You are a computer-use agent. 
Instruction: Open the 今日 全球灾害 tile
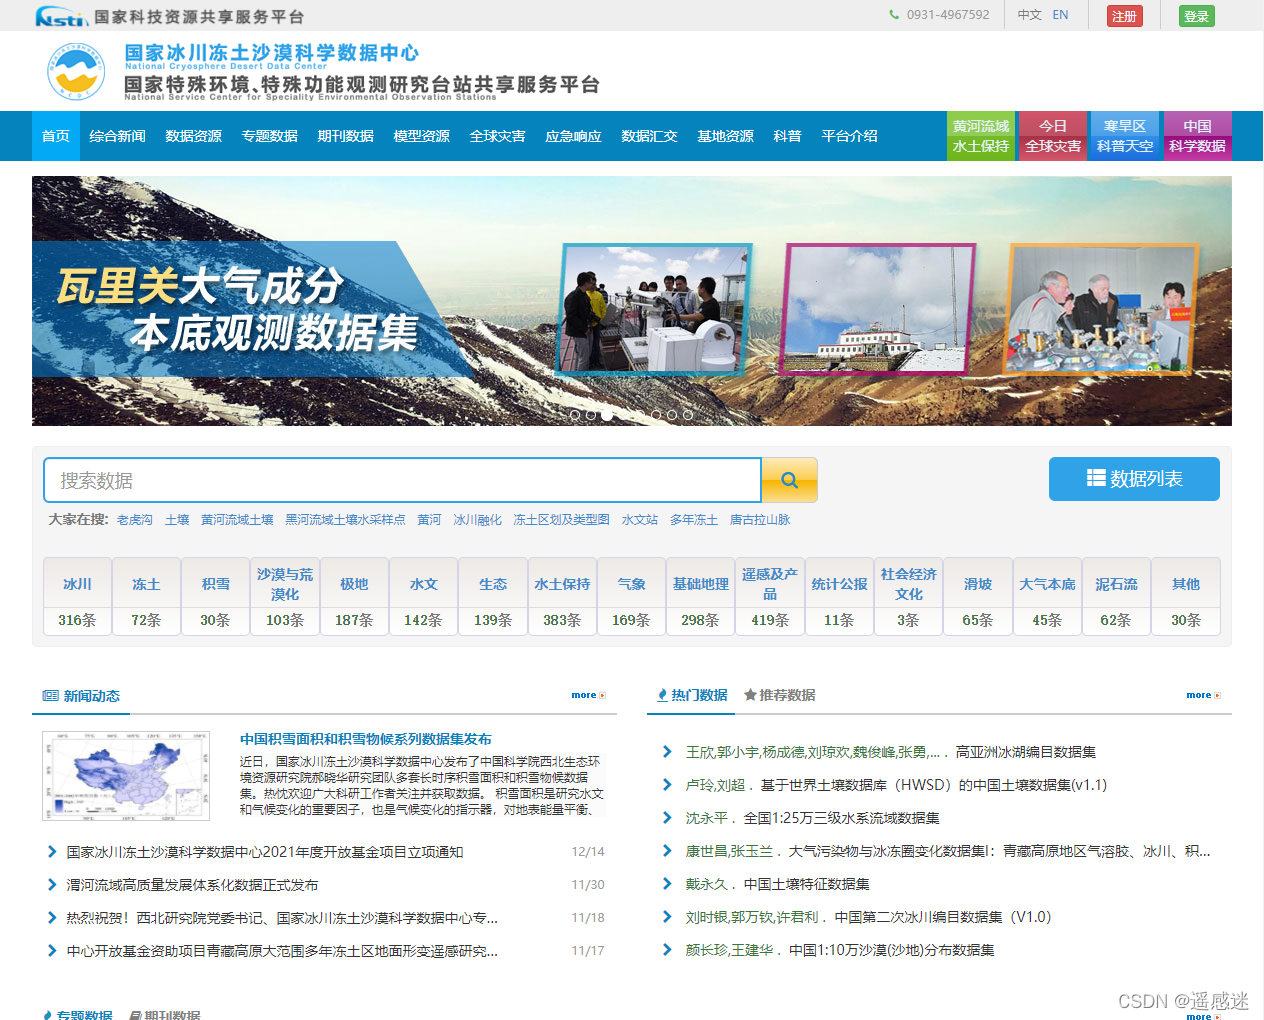click(1053, 136)
